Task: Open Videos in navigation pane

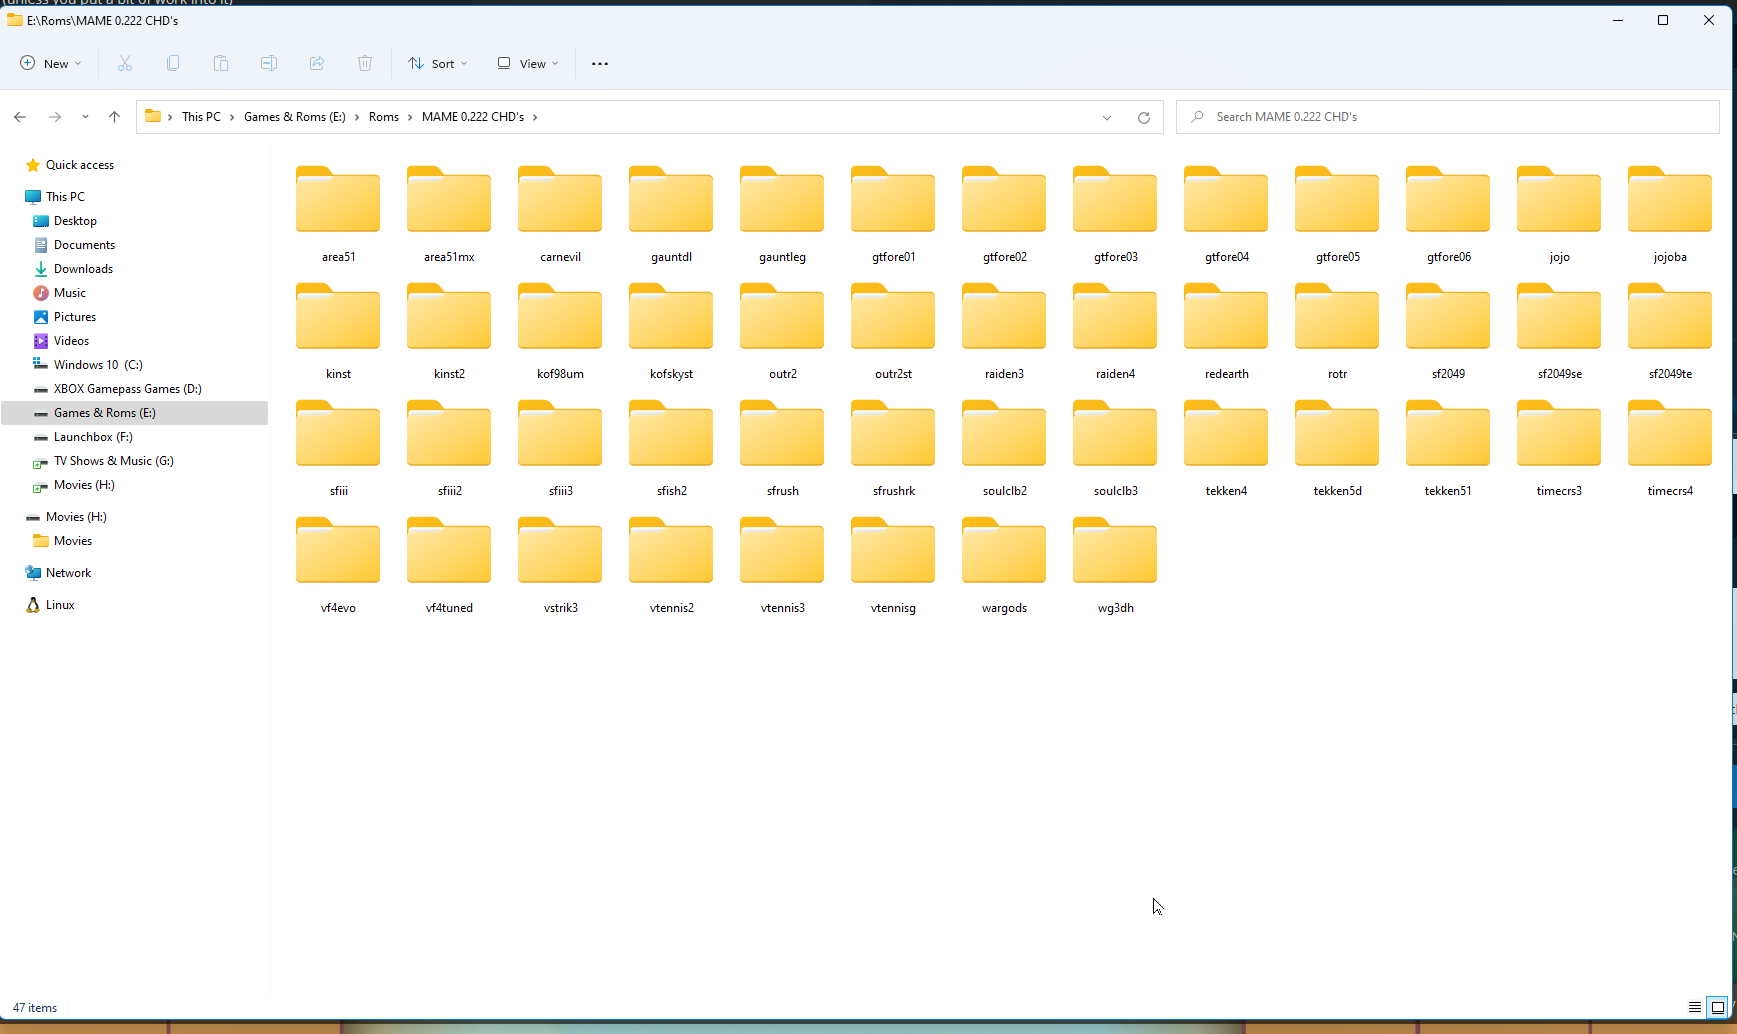Action: (61, 341)
